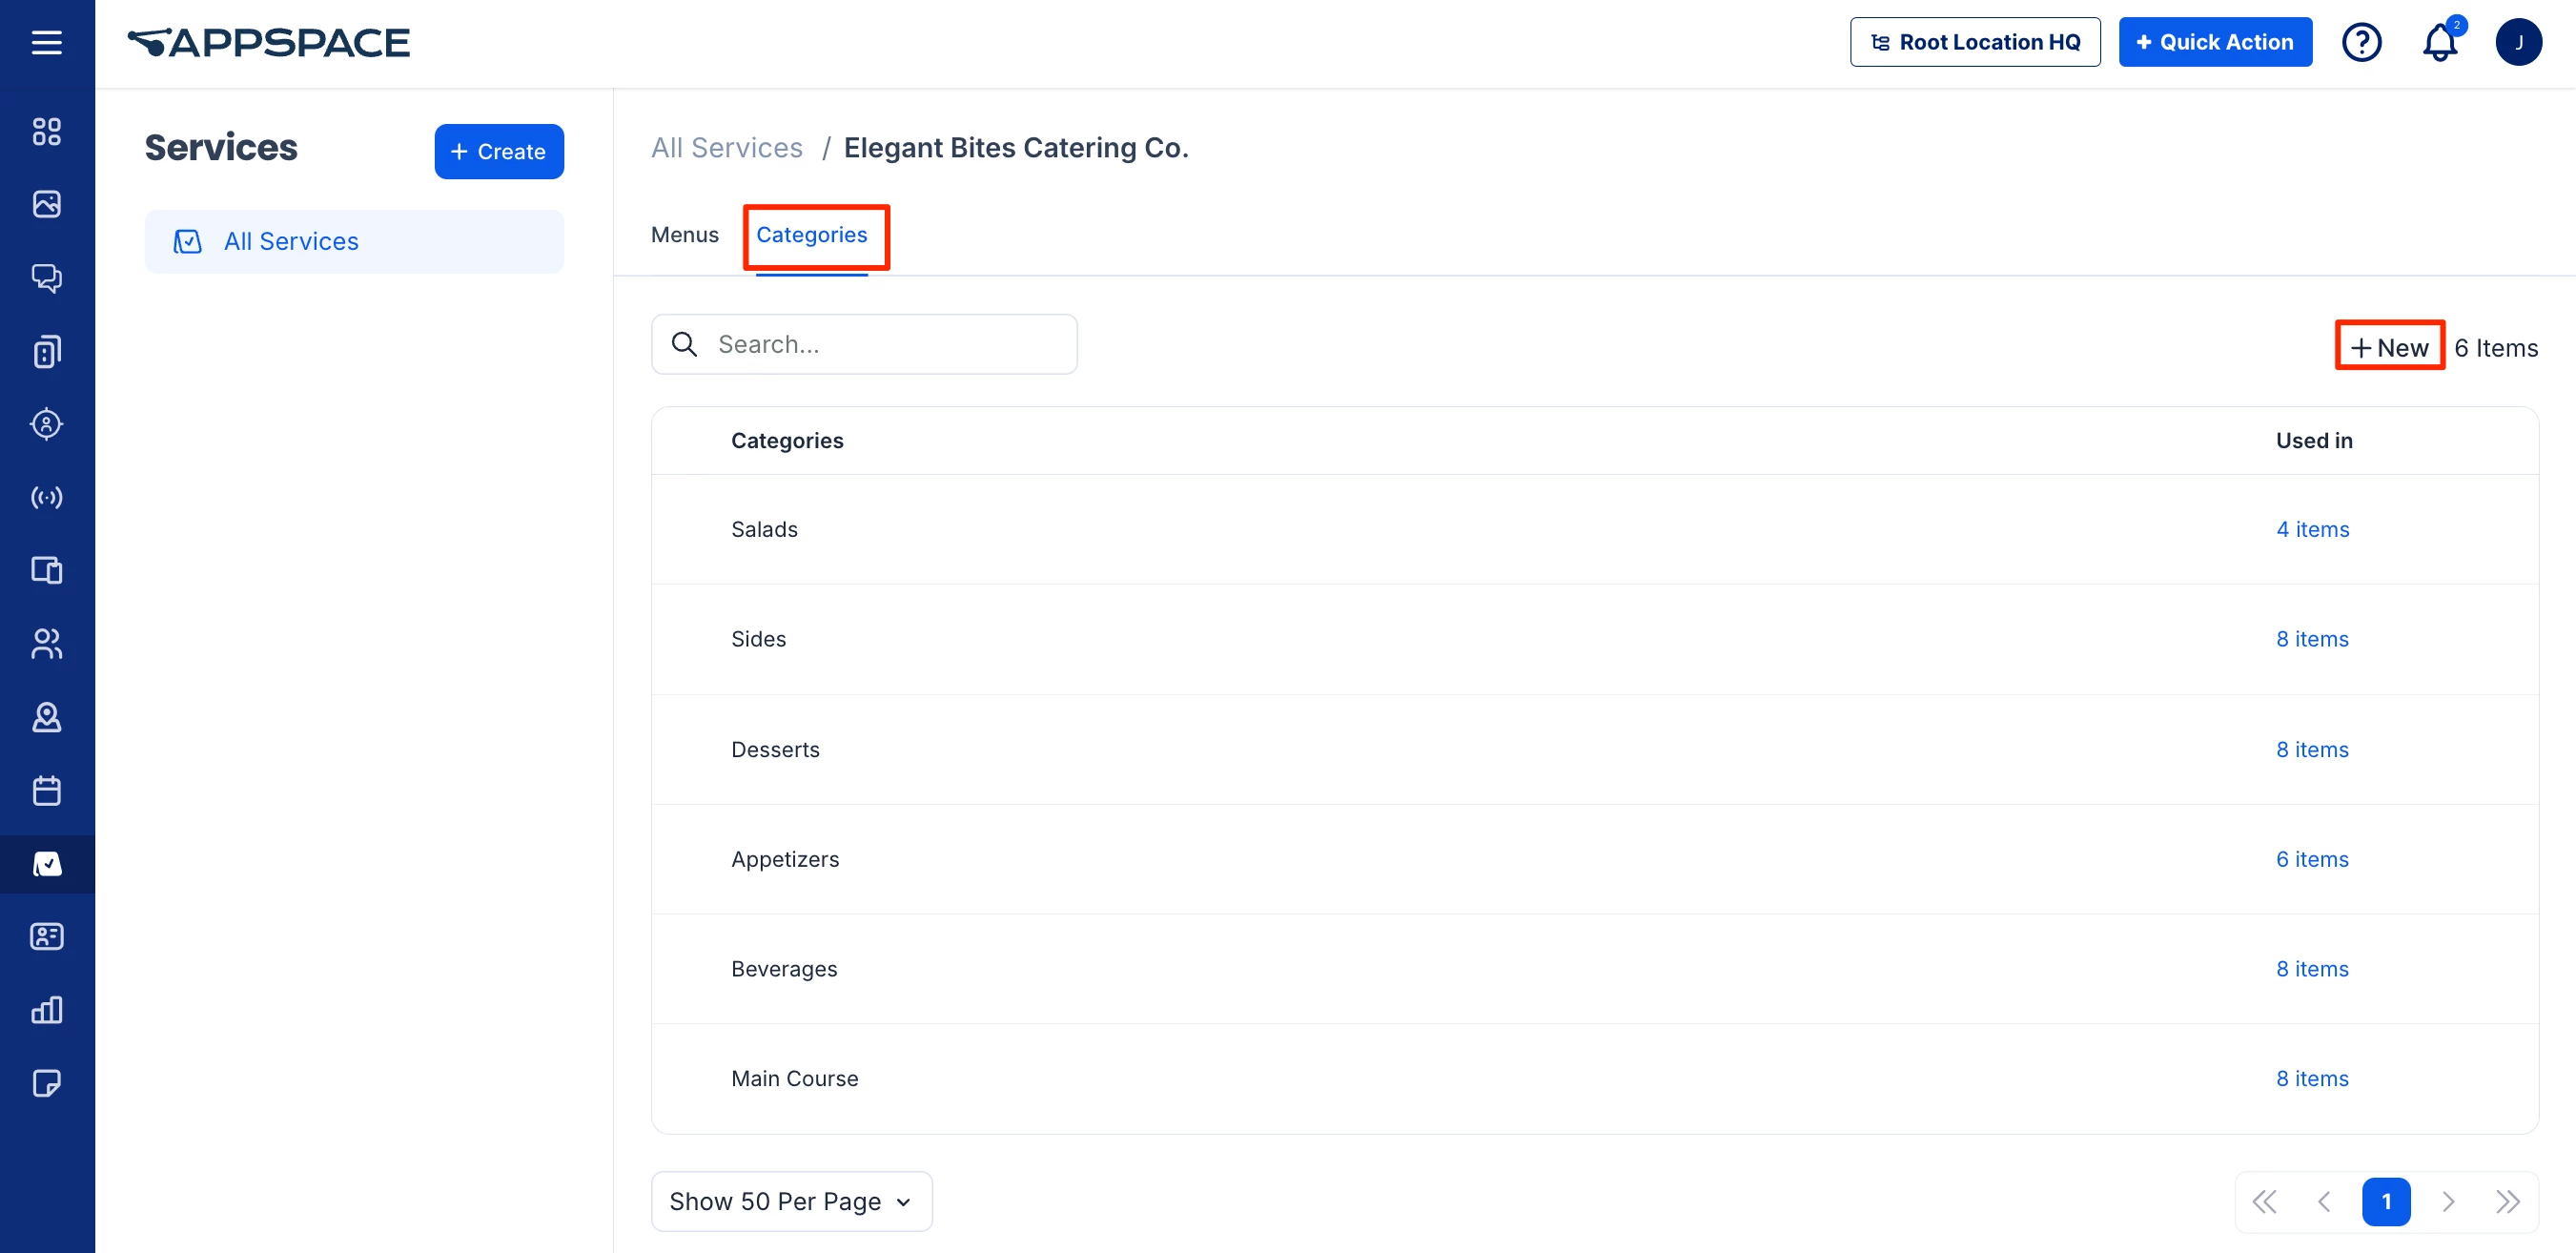
Task: Select the Categories tab
Action: pos(811,235)
